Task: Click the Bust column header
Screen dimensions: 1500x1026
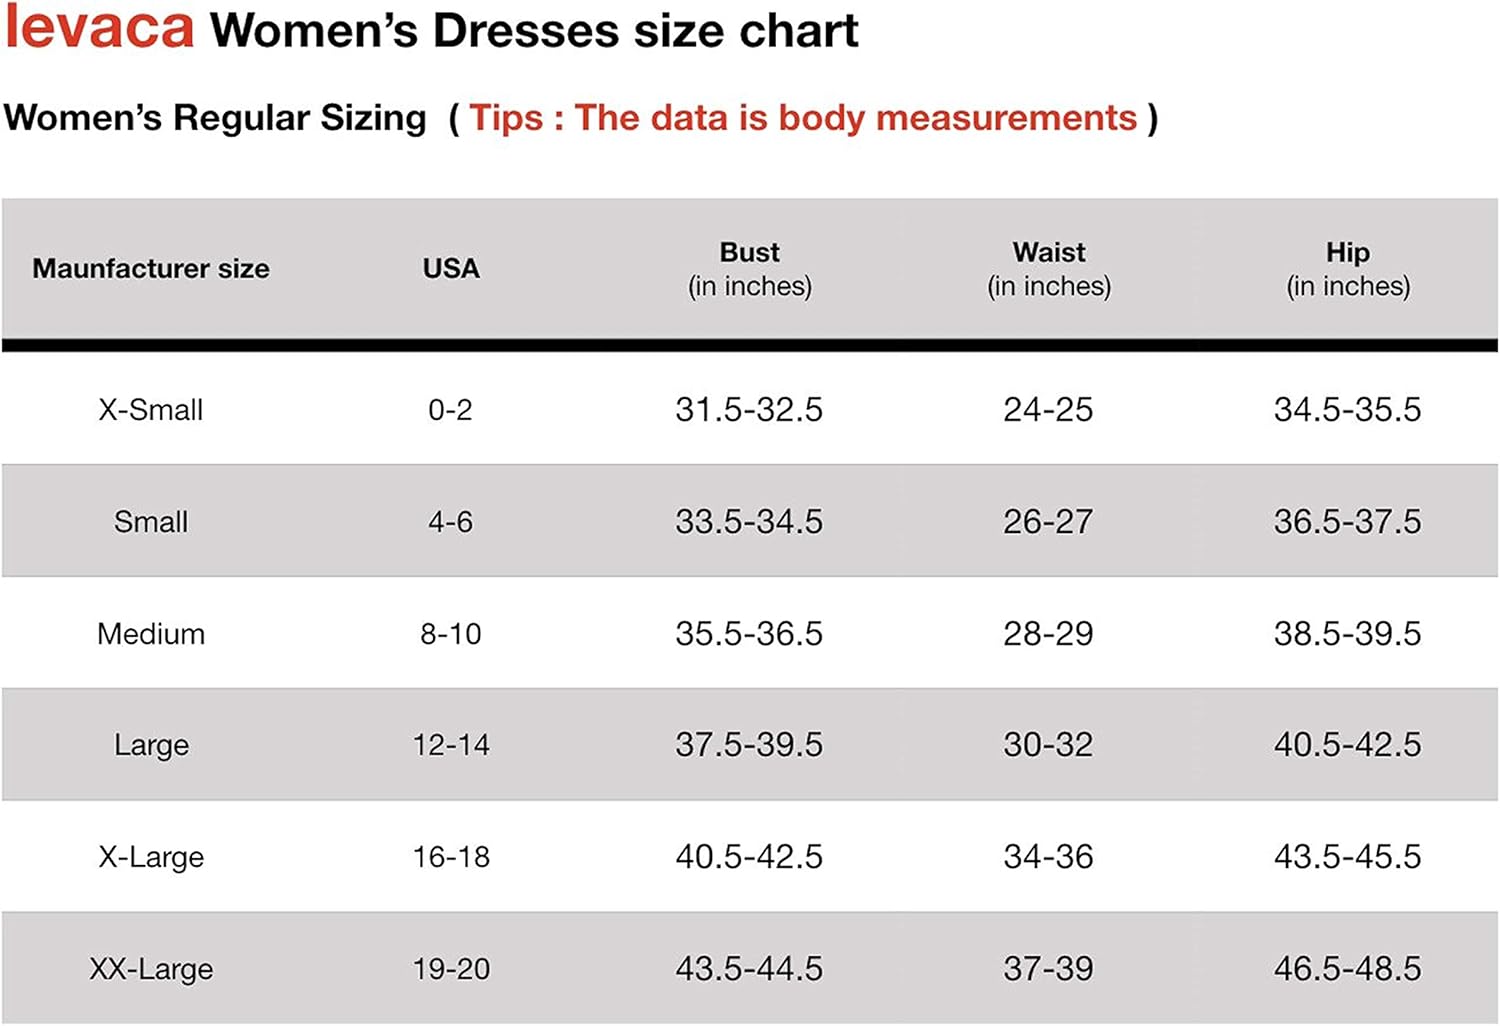Action: (x=750, y=269)
